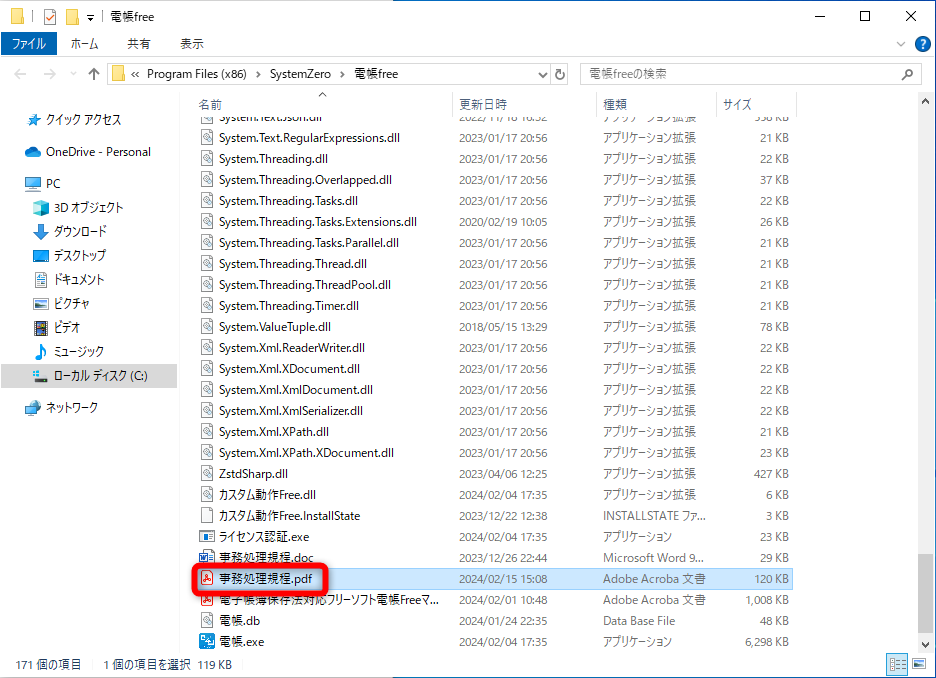This screenshot has width=936, height=678.
Task: Select System.Text.RegularExpressions.dll file name
Action: 309,138
